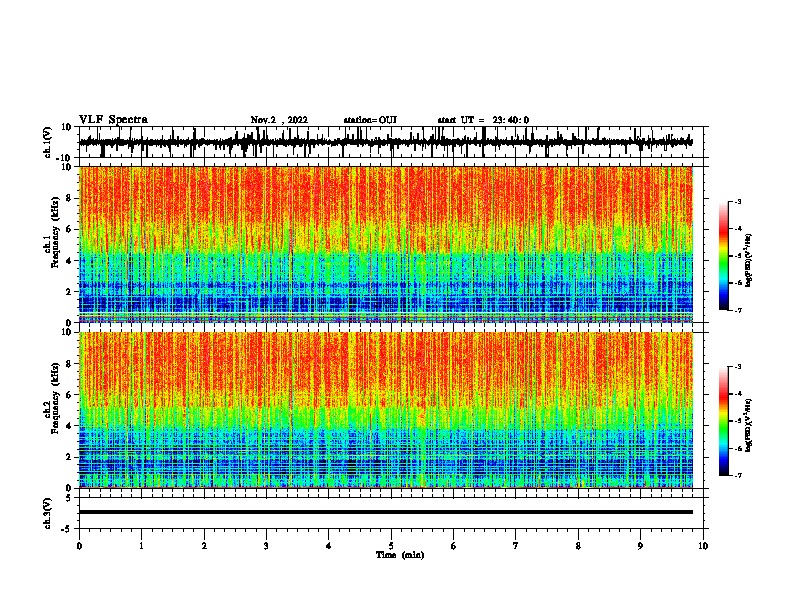792x612 pixels.
Task: Click the "-5" label on ch.2 color bar
Action: point(737,421)
